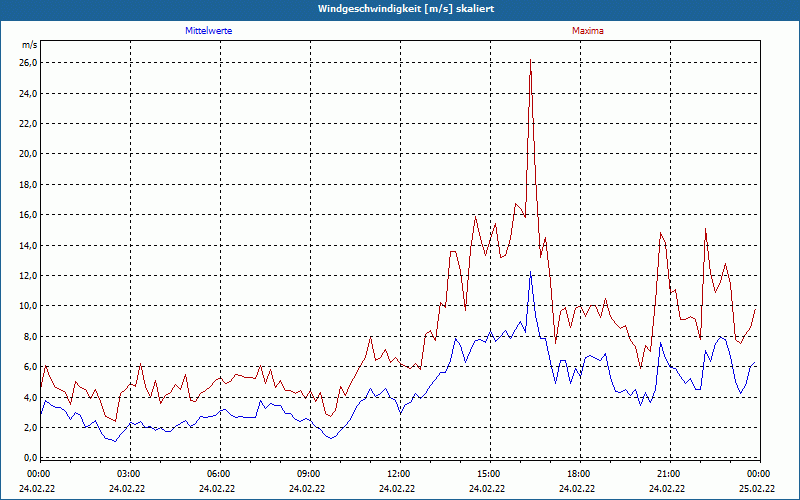Click the chart title Windgeschwindigkeit skaliert
The width and height of the screenshot is (800, 500).
pos(406,9)
